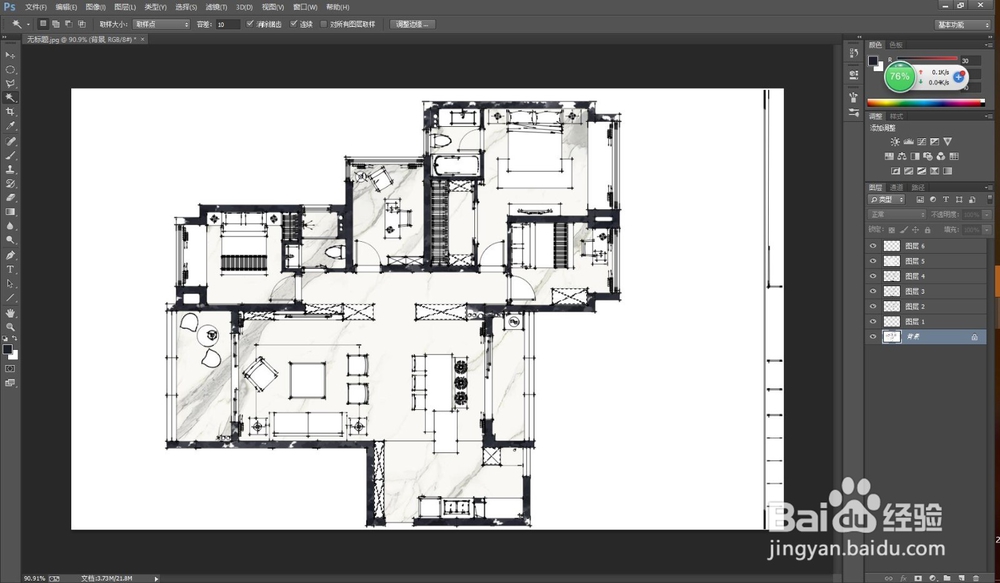Select the Polygonal Lasso tool
Image resolution: width=1000 pixels, height=583 pixels.
coord(10,84)
